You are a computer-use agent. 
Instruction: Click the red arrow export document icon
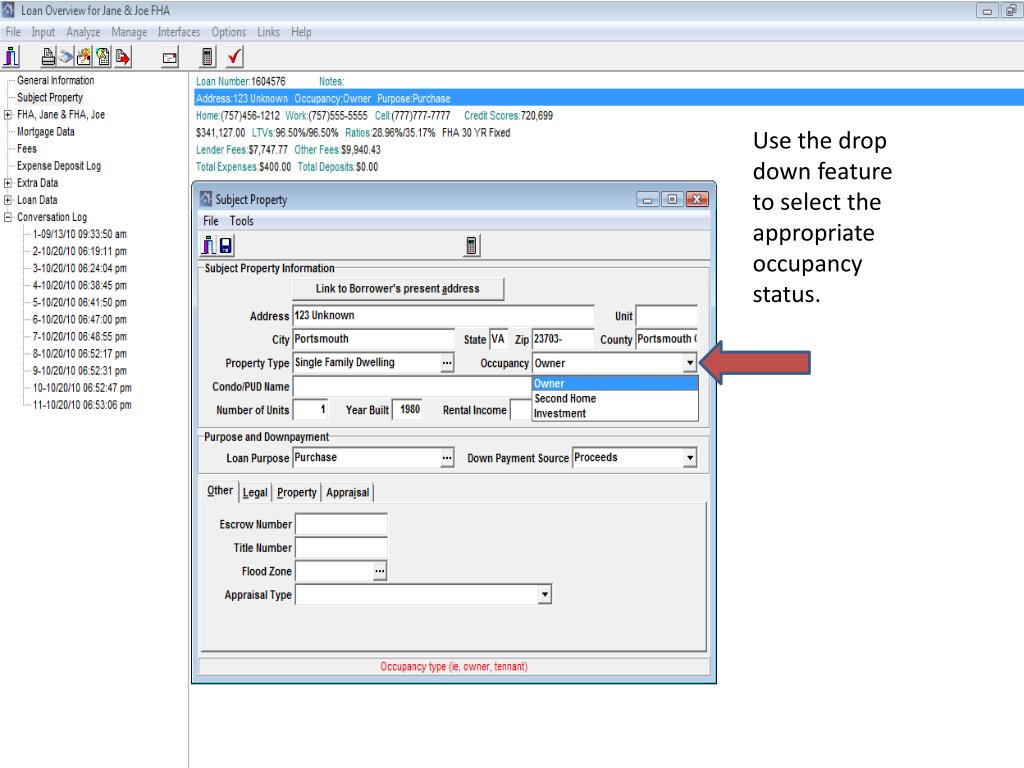click(x=122, y=57)
